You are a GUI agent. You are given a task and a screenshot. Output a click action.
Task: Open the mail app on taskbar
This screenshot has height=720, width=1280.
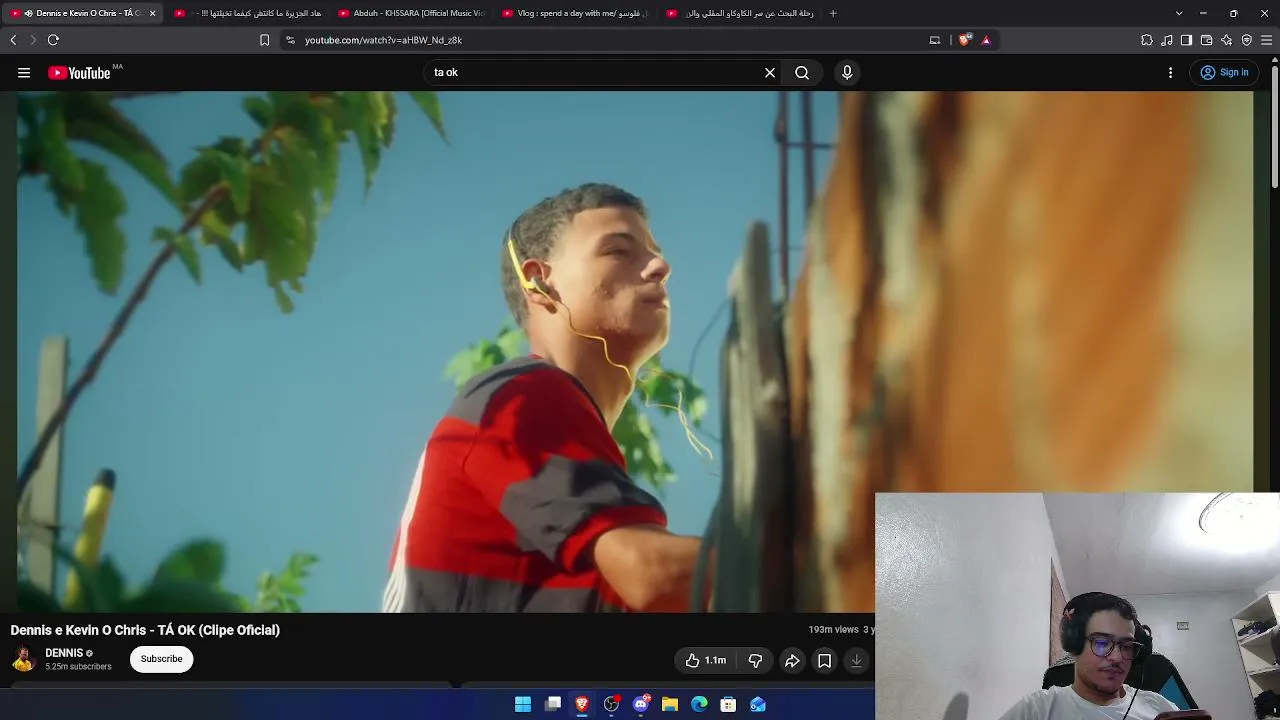[x=758, y=704]
